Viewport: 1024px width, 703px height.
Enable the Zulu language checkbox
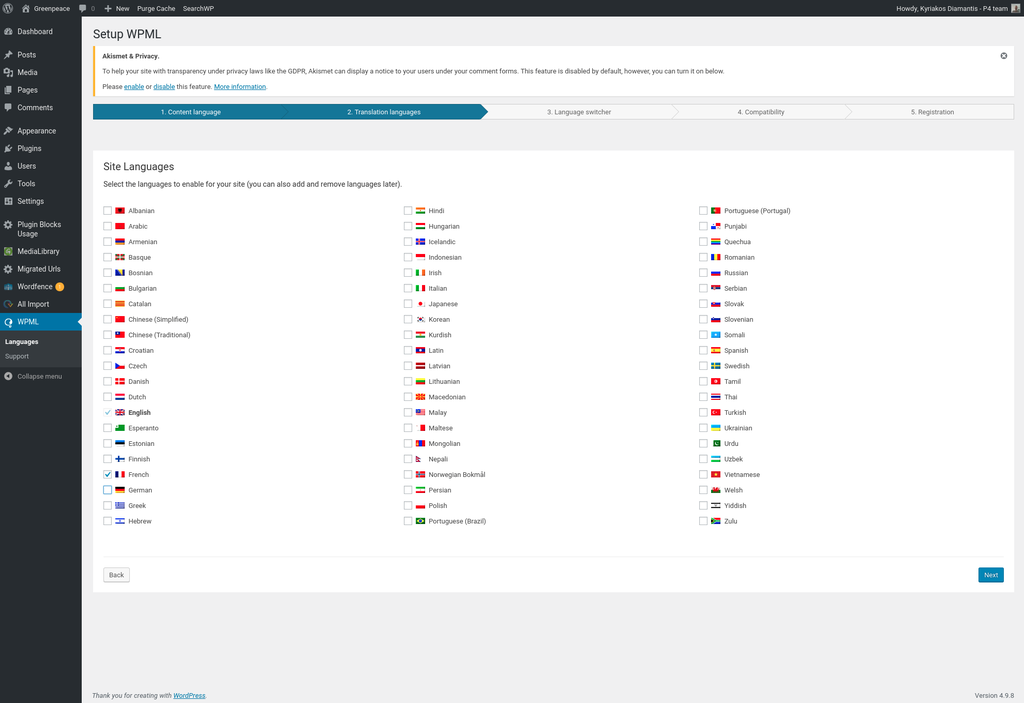tap(703, 521)
